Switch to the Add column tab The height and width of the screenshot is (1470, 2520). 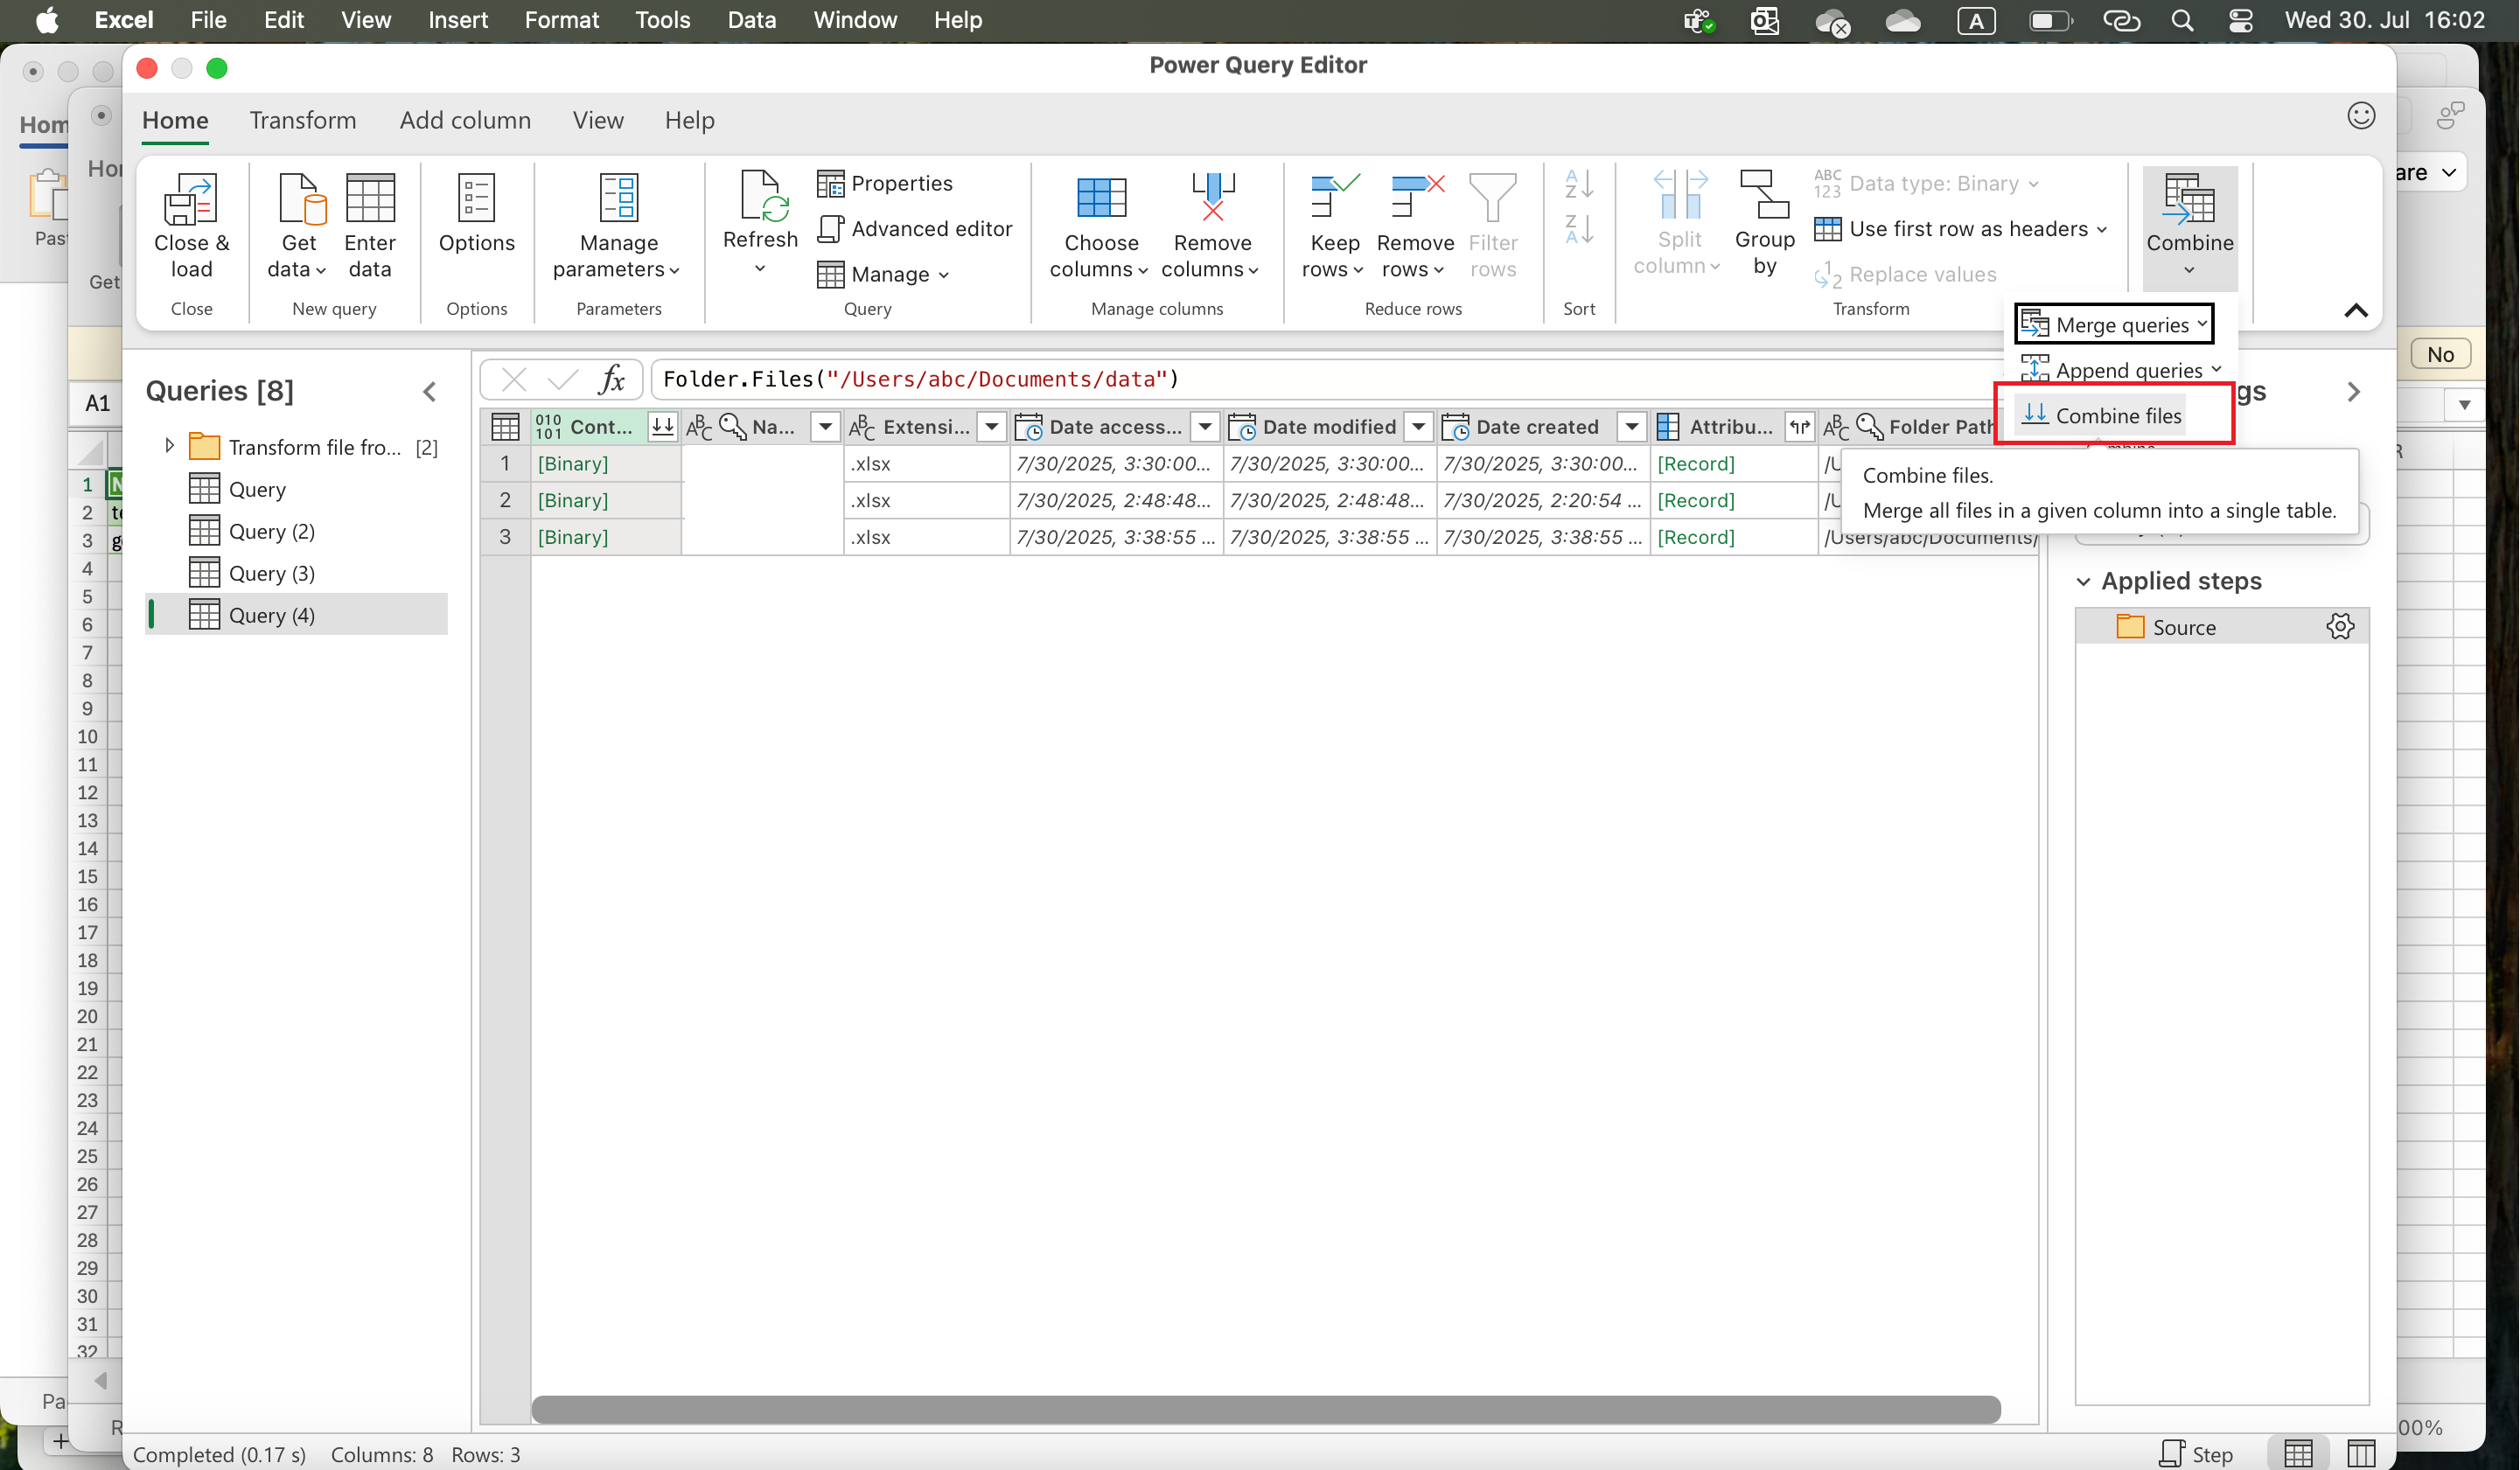465,120
